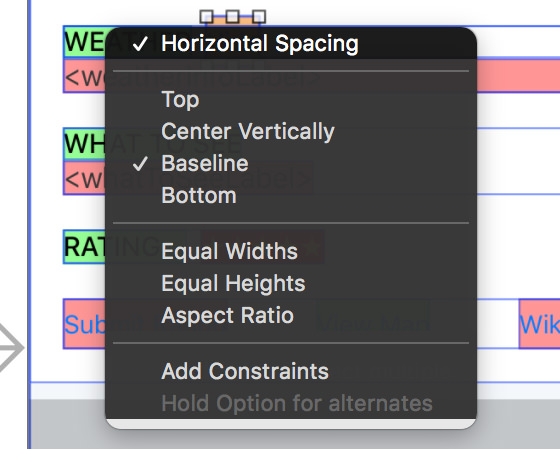560x449 pixels.
Task: Select the green WH label on canvas
Action: [x=85, y=144]
